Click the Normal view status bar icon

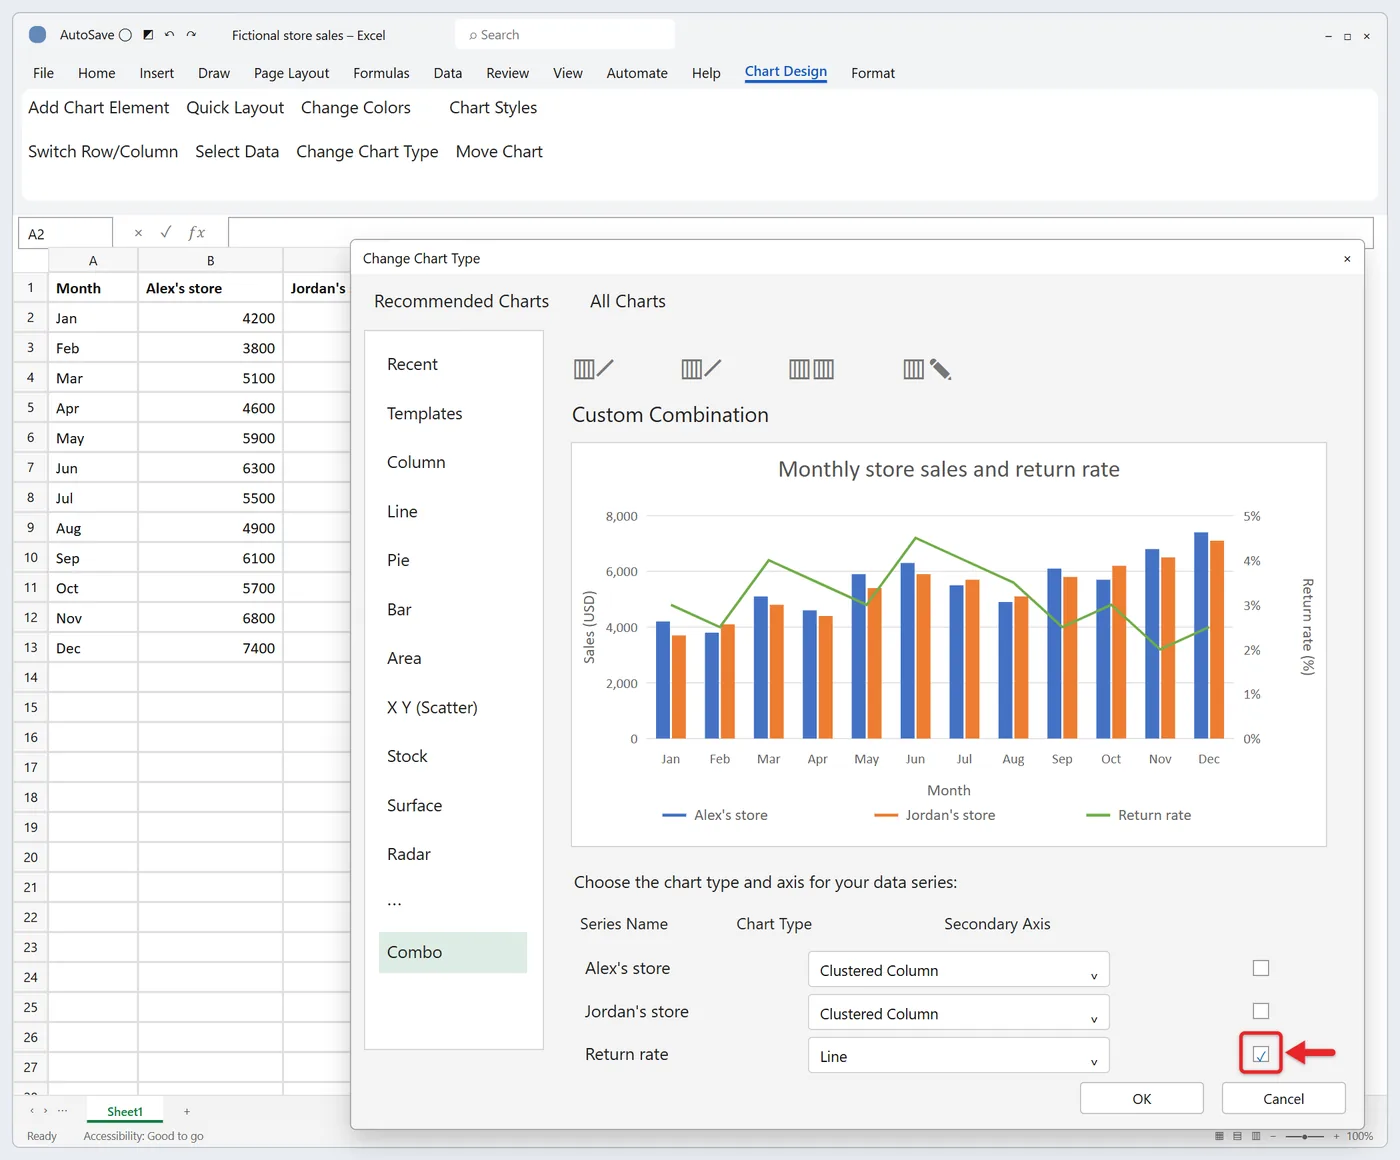pos(1219,1136)
